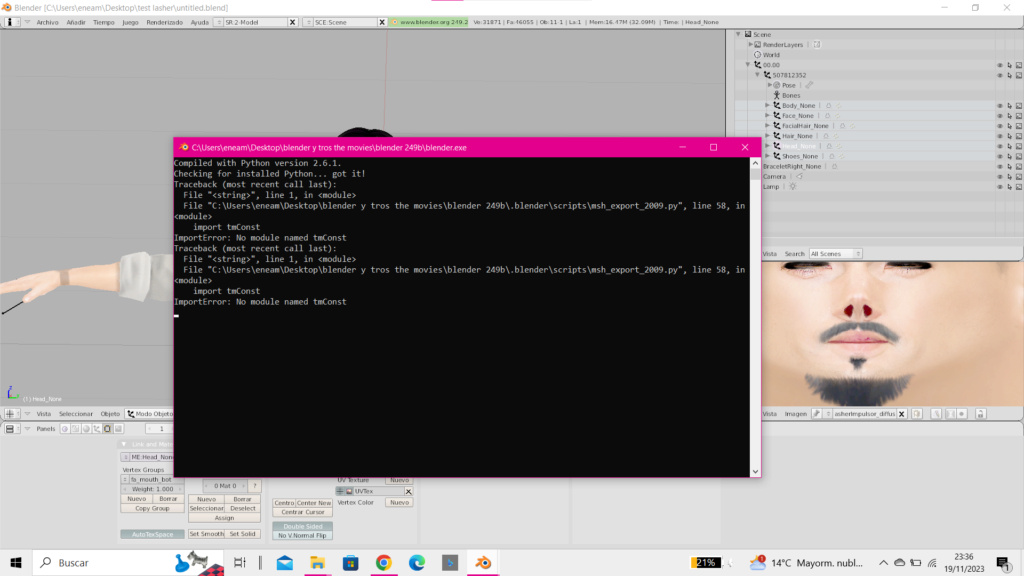The width and height of the screenshot is (1024, 576).
Task: Open the Scene panels icon
Action: point(118,429)
